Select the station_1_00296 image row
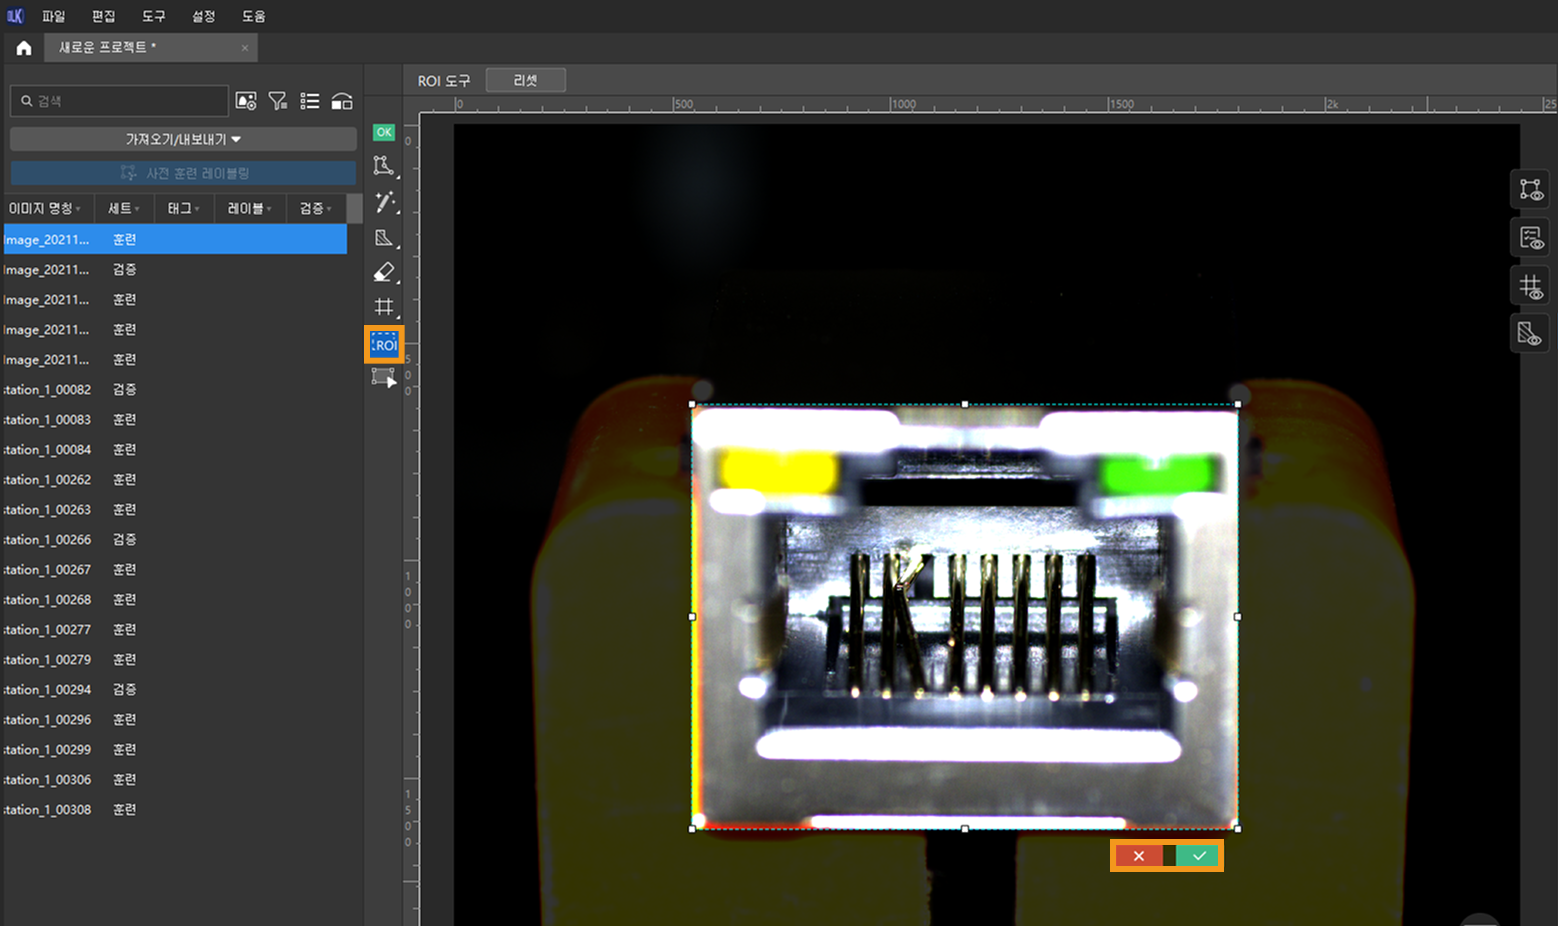 (175, 719)
